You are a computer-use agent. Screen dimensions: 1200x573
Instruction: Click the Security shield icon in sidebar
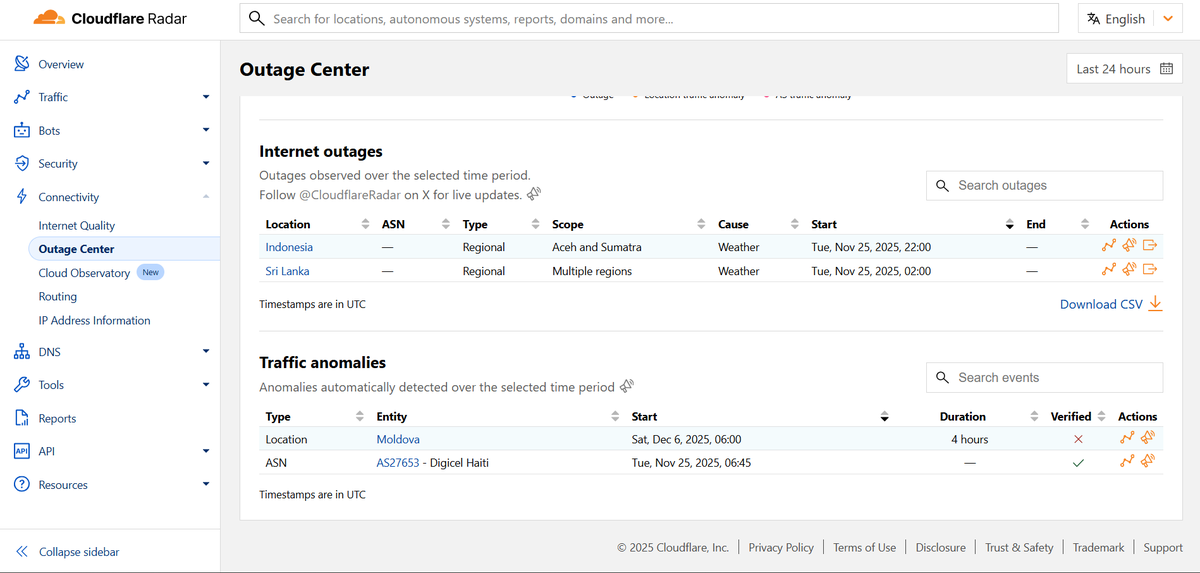(22, 163)
